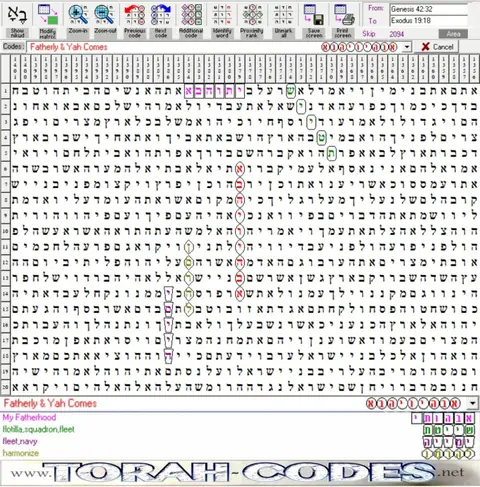The image size is (480, 487).
Task: Click the From field showing Genesis 42:32
Action: [x=429, y=9]
